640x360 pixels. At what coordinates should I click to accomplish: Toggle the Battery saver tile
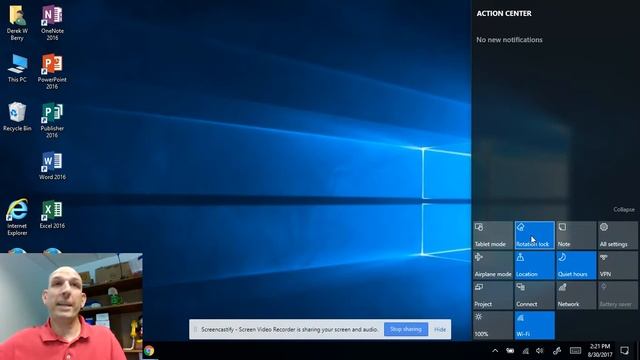[x=618, y=295]
